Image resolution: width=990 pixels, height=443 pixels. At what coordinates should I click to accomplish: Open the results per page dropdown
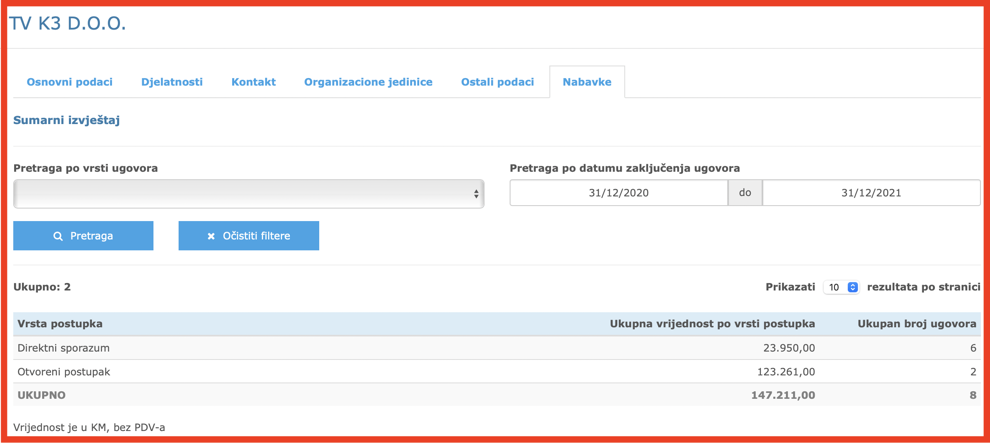tap(842, 287)
